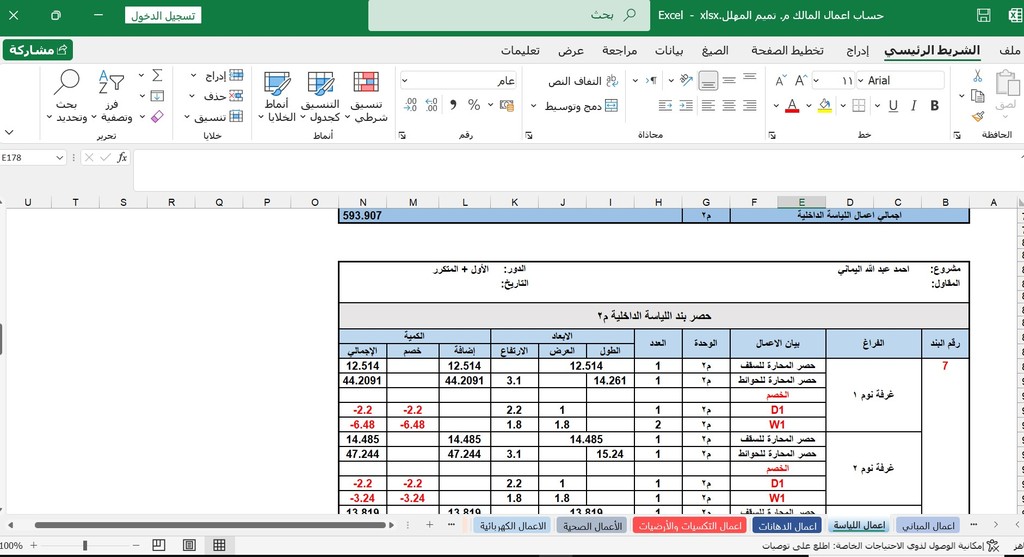Click the percent style icon
Image resolution: width=1024 pixels, height=557 pixels.
[x=473, y=105]
